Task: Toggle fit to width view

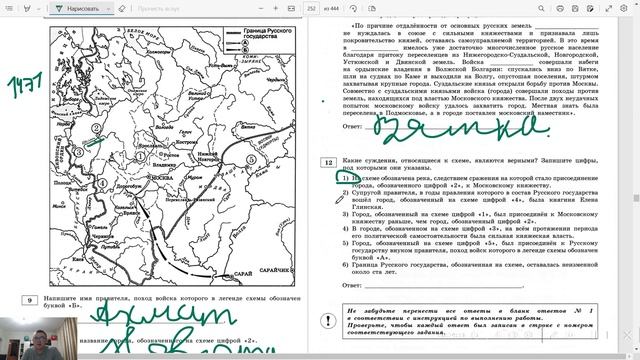Action: point(291,8)
